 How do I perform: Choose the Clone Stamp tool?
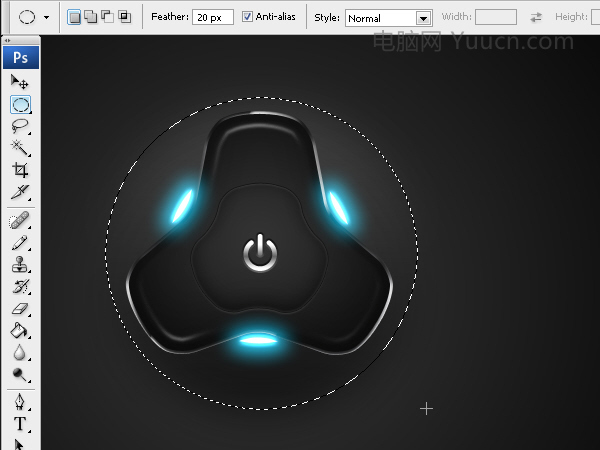[20, 264]
